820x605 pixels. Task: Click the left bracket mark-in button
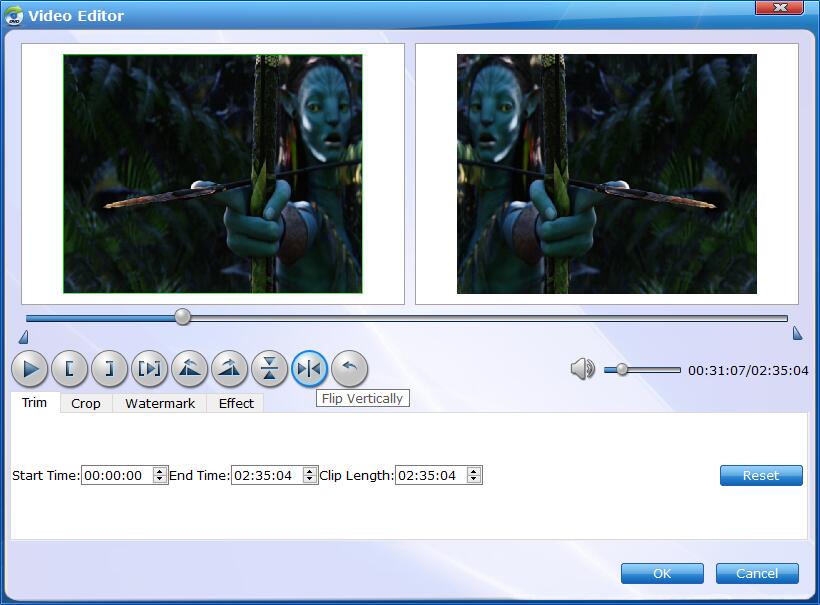[x=70, y=369]
